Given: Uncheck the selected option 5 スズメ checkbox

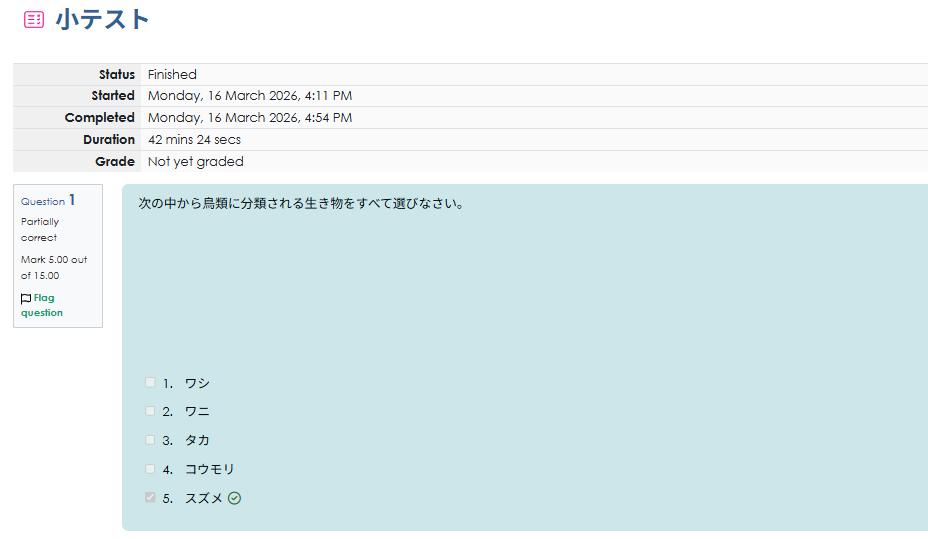Looking at the screenshot, I should click(150, 498).
